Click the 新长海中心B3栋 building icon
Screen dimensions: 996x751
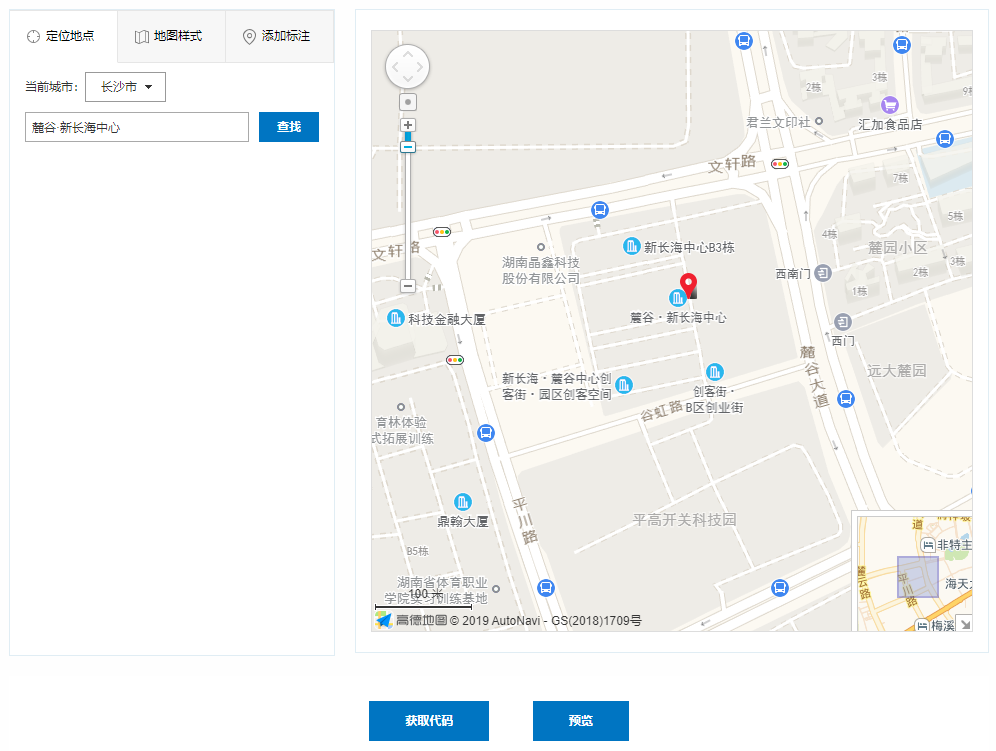click(631, 246)
